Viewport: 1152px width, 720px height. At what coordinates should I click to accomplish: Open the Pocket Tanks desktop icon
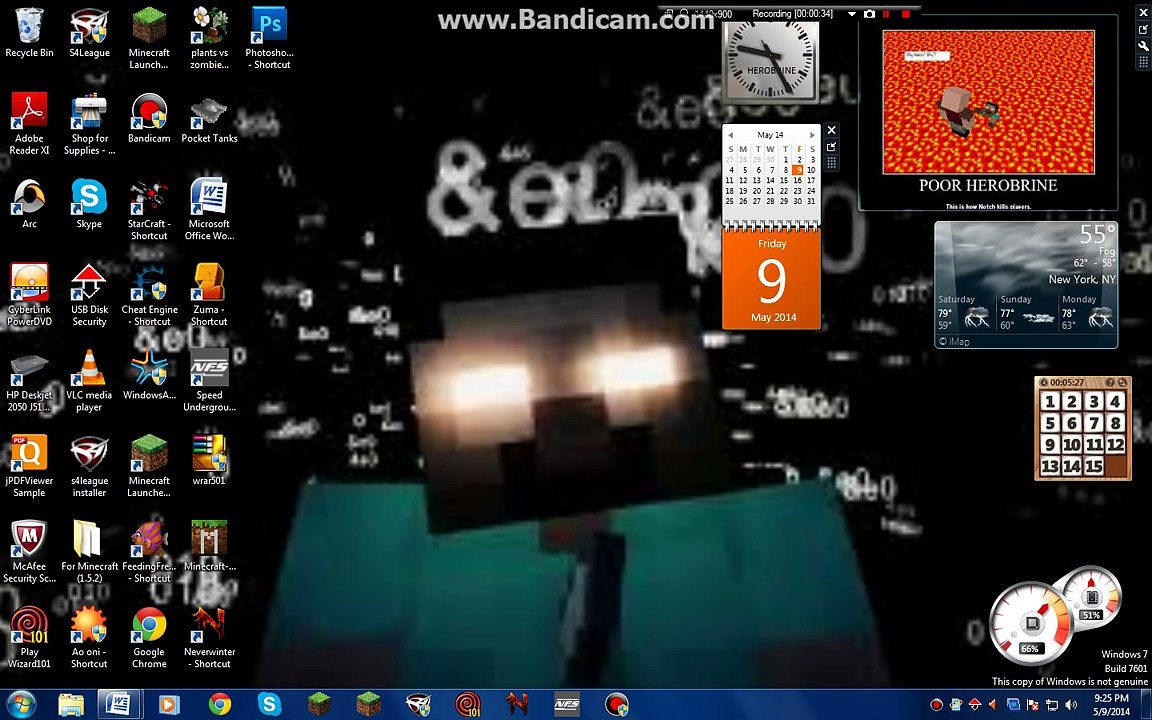click(209, 118)
